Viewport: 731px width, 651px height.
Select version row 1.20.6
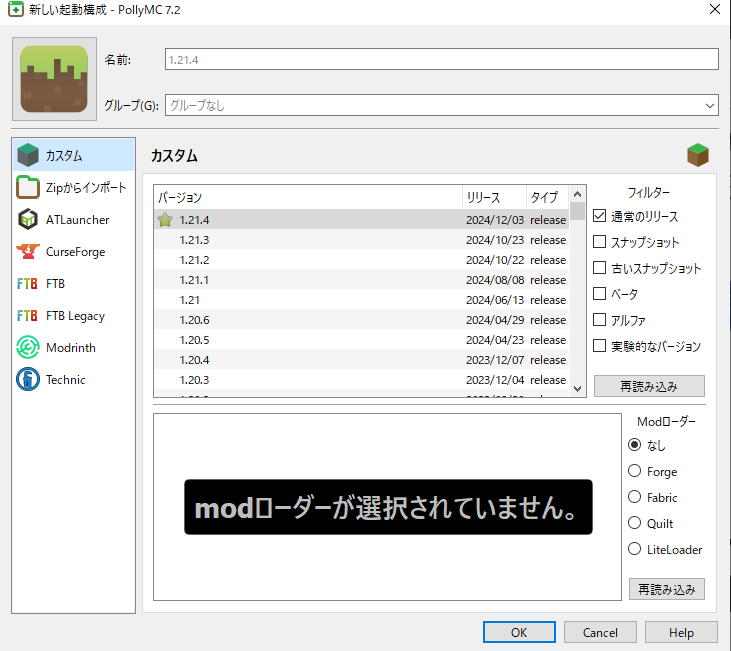(361, 320)
